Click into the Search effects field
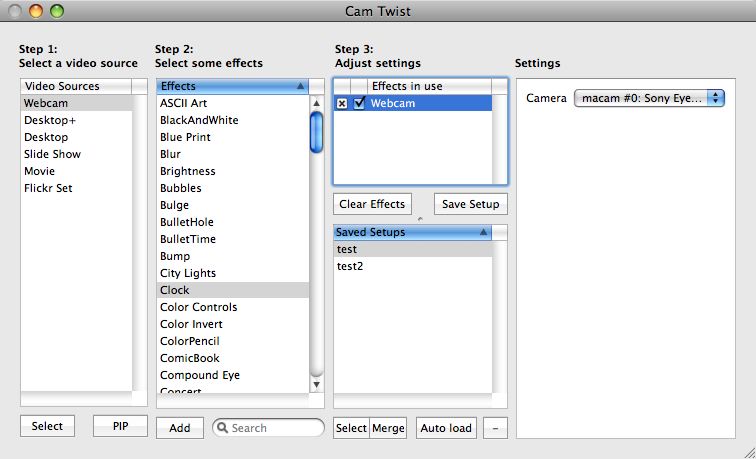The image size is (756, 459). tap(274, 428)
